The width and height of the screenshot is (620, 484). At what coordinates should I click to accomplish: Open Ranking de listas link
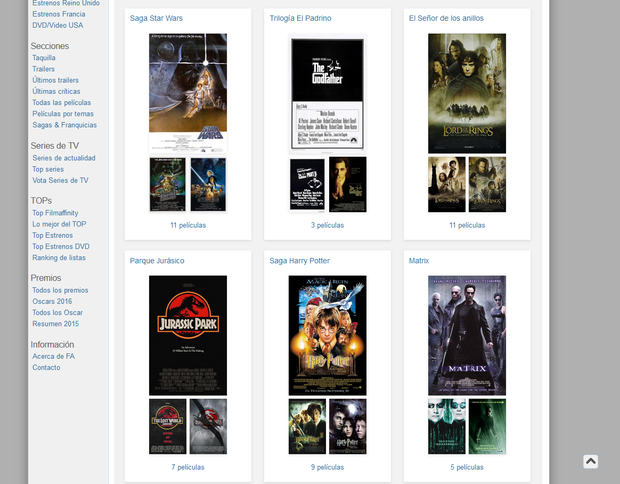tap(59, 257)
